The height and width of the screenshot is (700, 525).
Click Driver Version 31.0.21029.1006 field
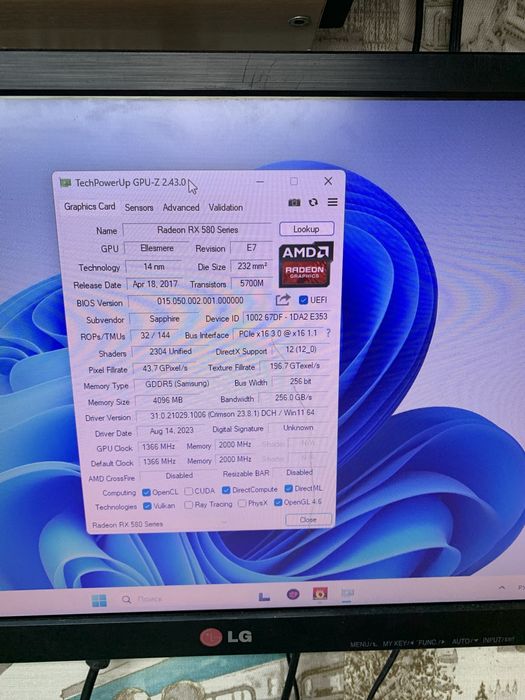[x=232, y=414]
